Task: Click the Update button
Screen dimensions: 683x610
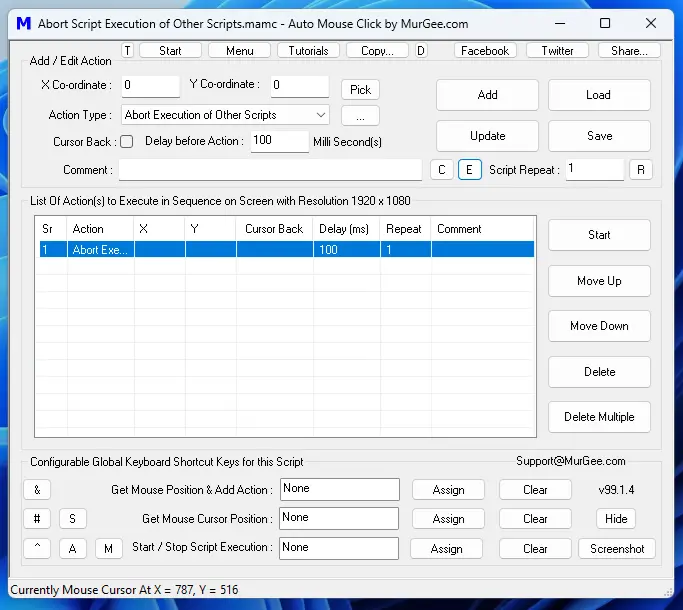Action: click(x=487, y=136)
